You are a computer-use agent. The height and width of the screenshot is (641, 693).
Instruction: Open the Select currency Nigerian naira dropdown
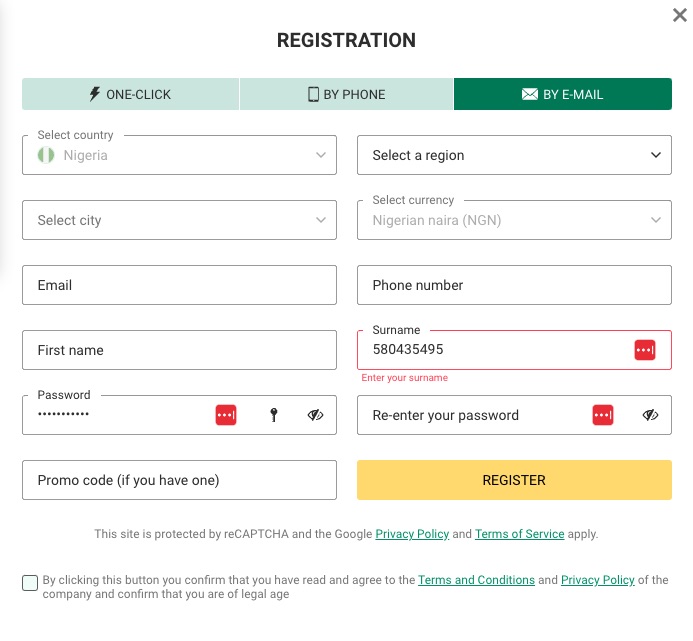pos(514,220)
